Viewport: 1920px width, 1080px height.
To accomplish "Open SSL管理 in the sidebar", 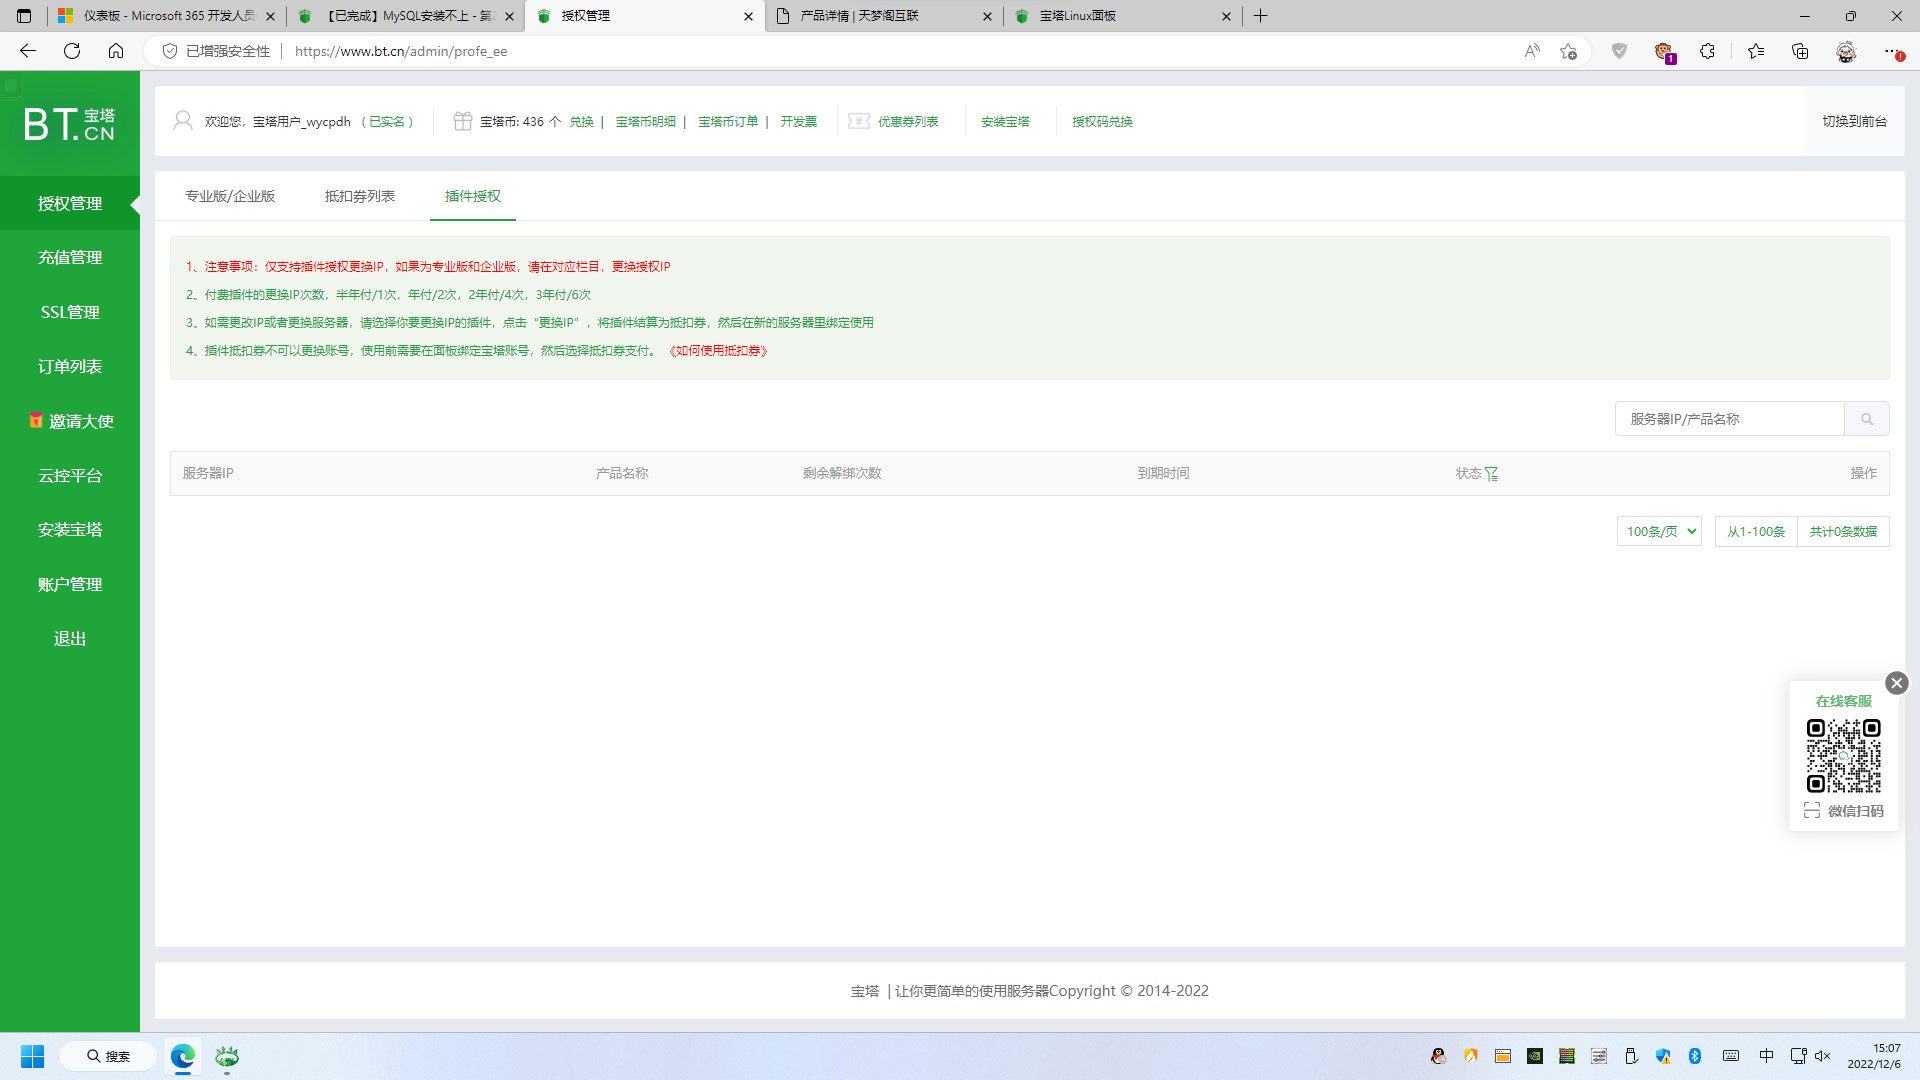I will 70,312.
